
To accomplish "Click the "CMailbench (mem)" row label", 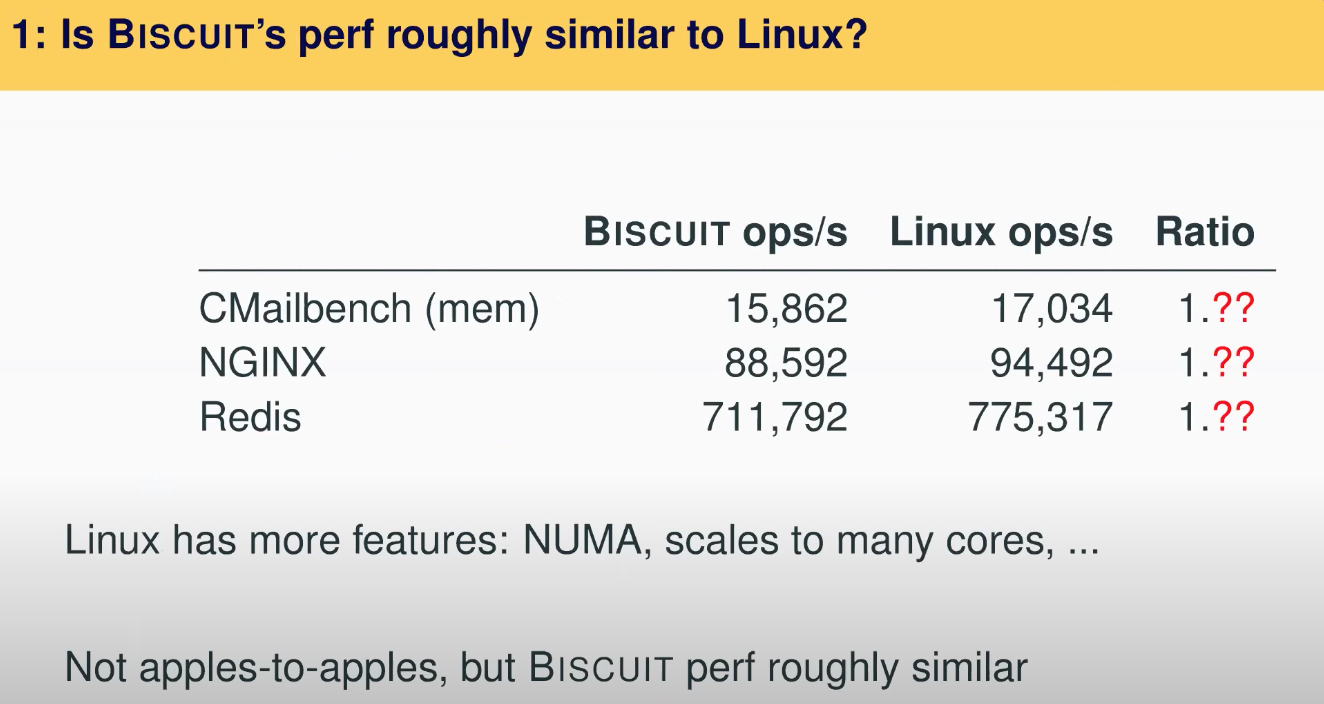I will tap(369, 310).
